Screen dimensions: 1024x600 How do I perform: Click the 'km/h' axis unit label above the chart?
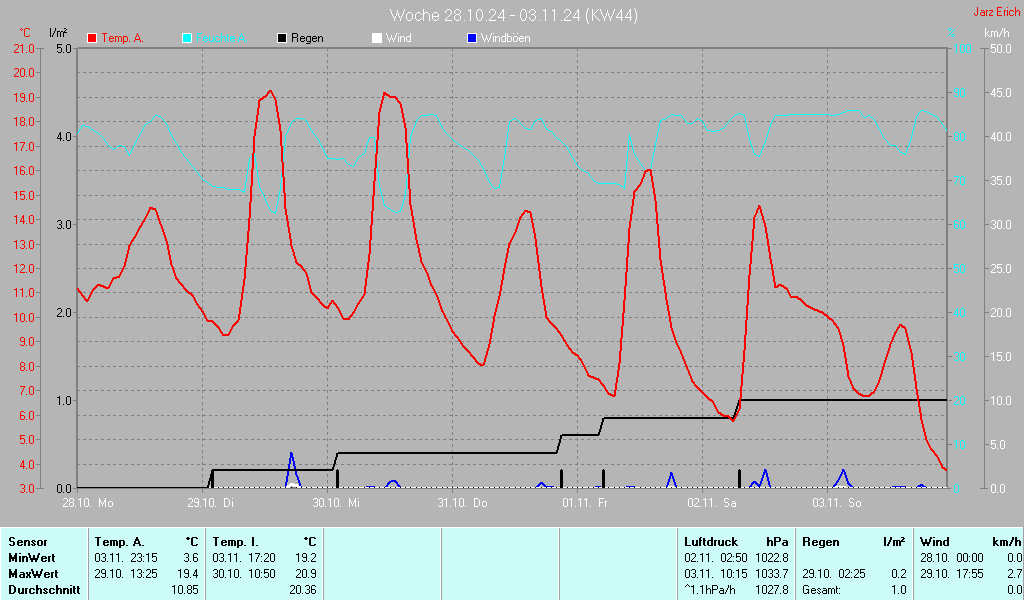point(997,33)
